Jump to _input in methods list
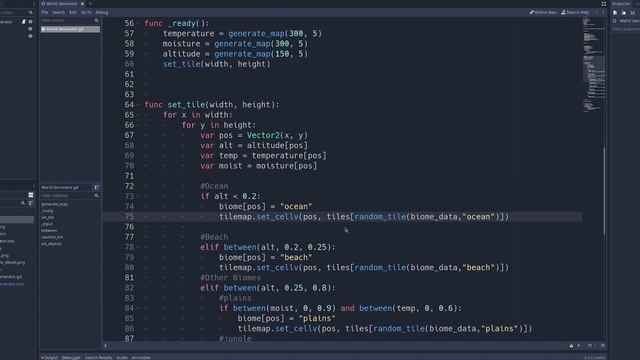 click(x=47, y=224)
